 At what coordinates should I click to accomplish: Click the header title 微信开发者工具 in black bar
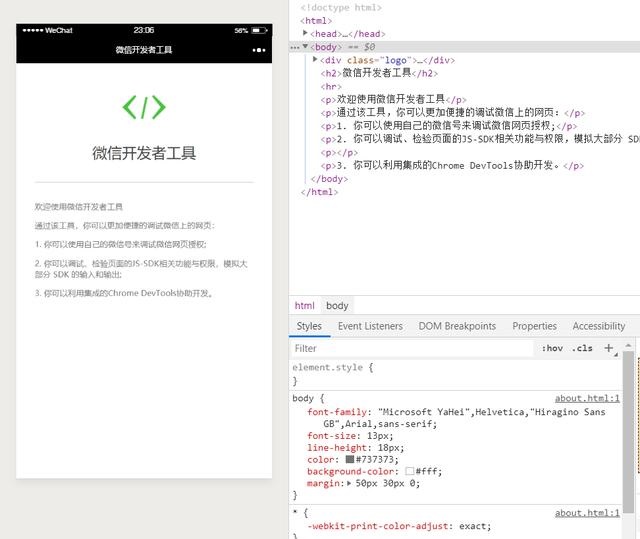tap(144, 50)
